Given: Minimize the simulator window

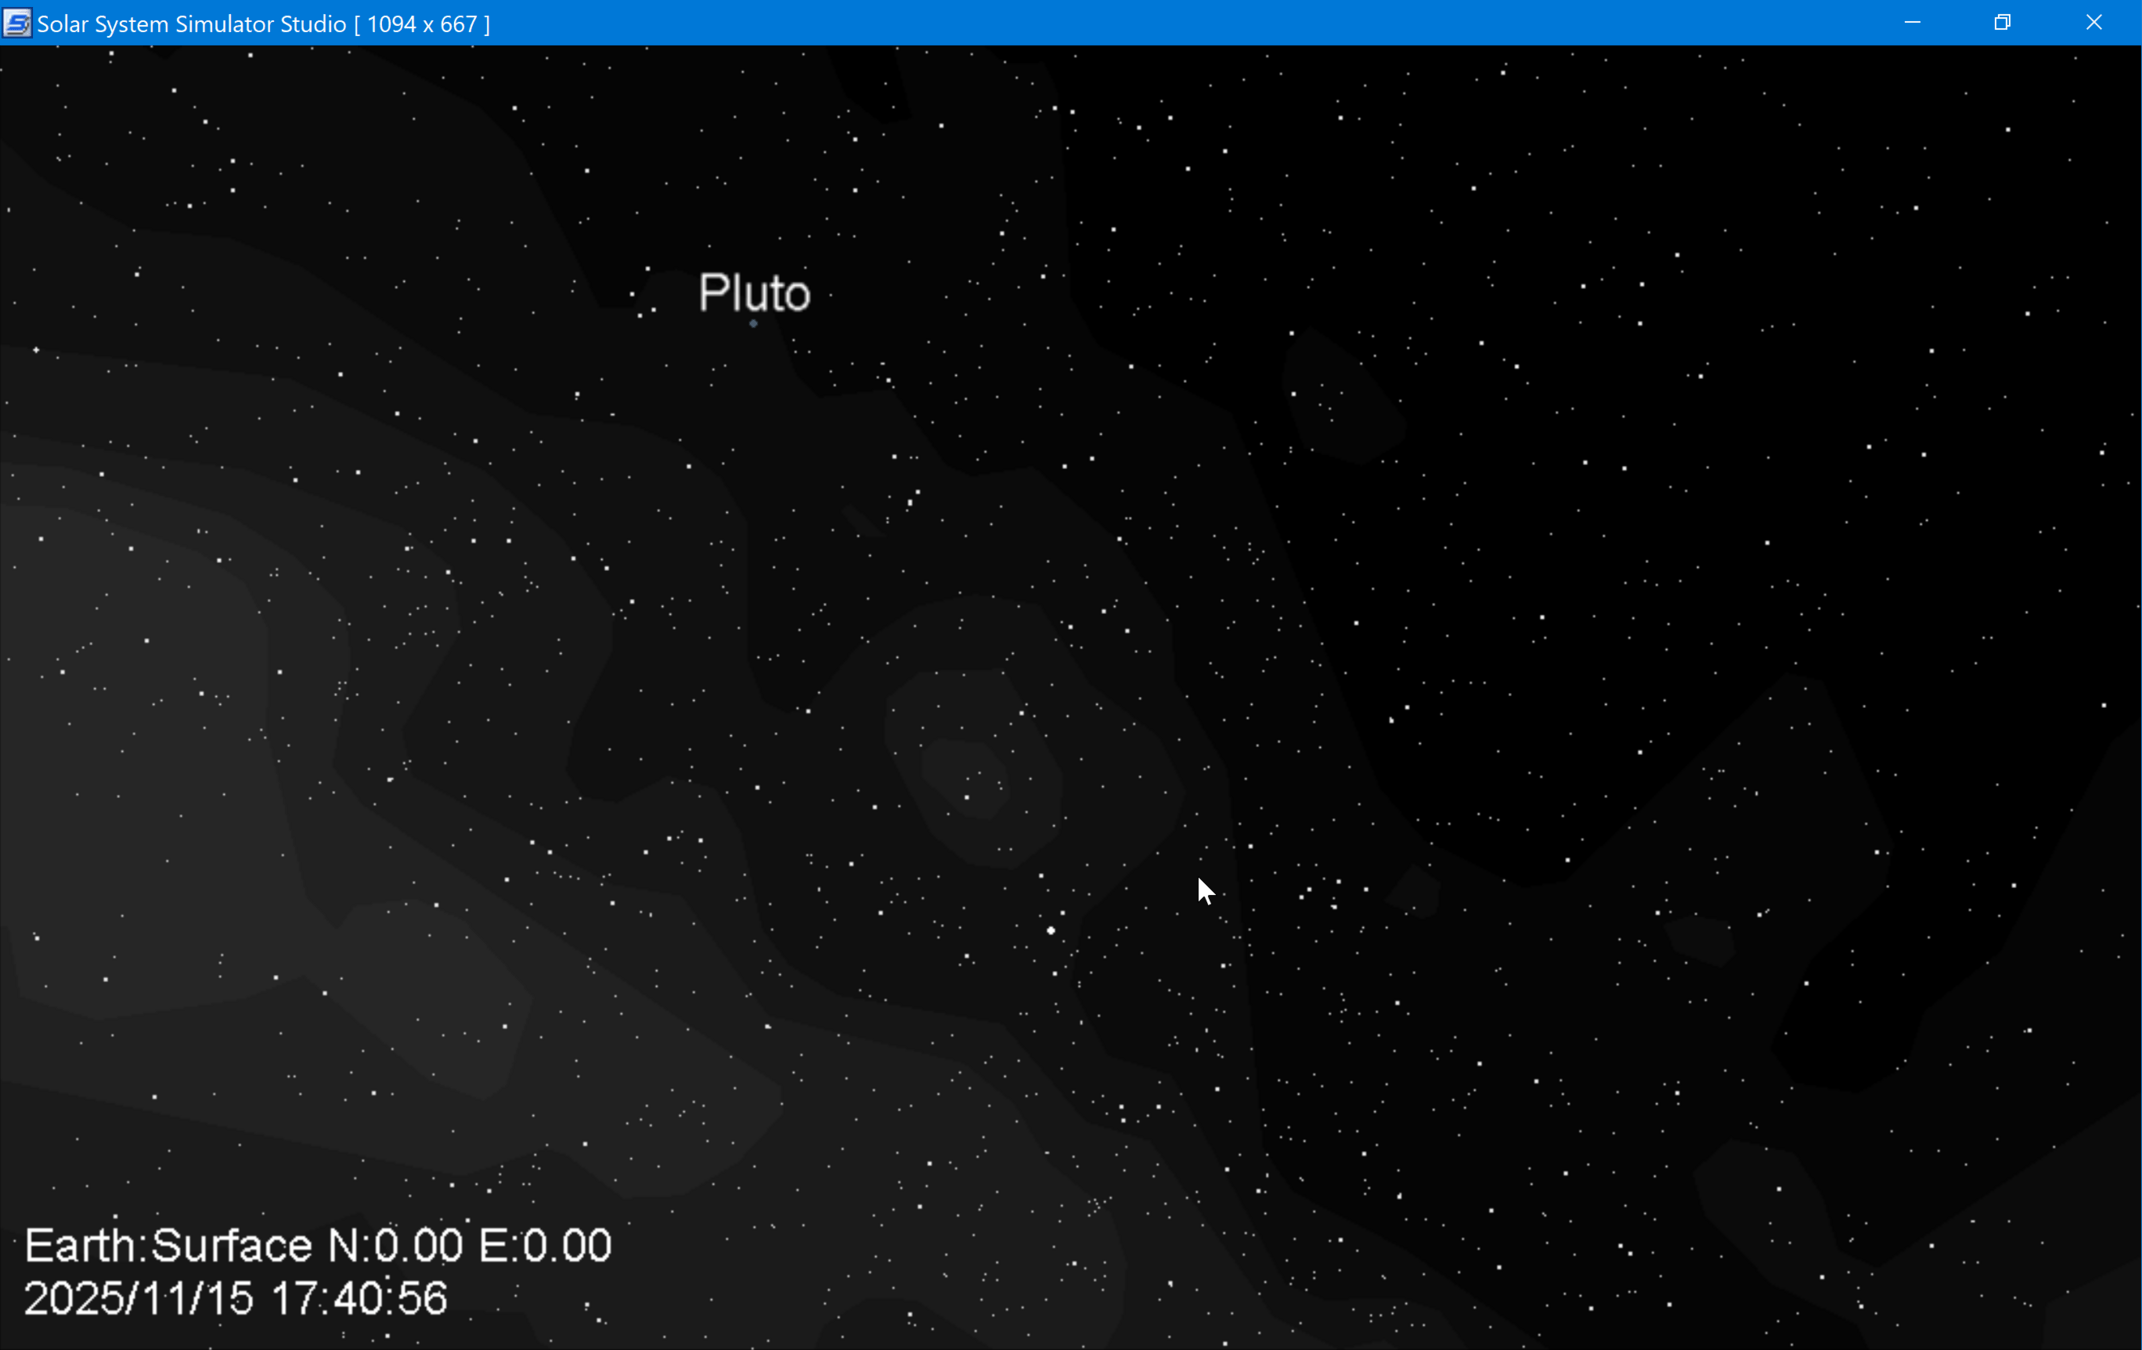Looking at the screenshot, I should (x=1912, y=23).
